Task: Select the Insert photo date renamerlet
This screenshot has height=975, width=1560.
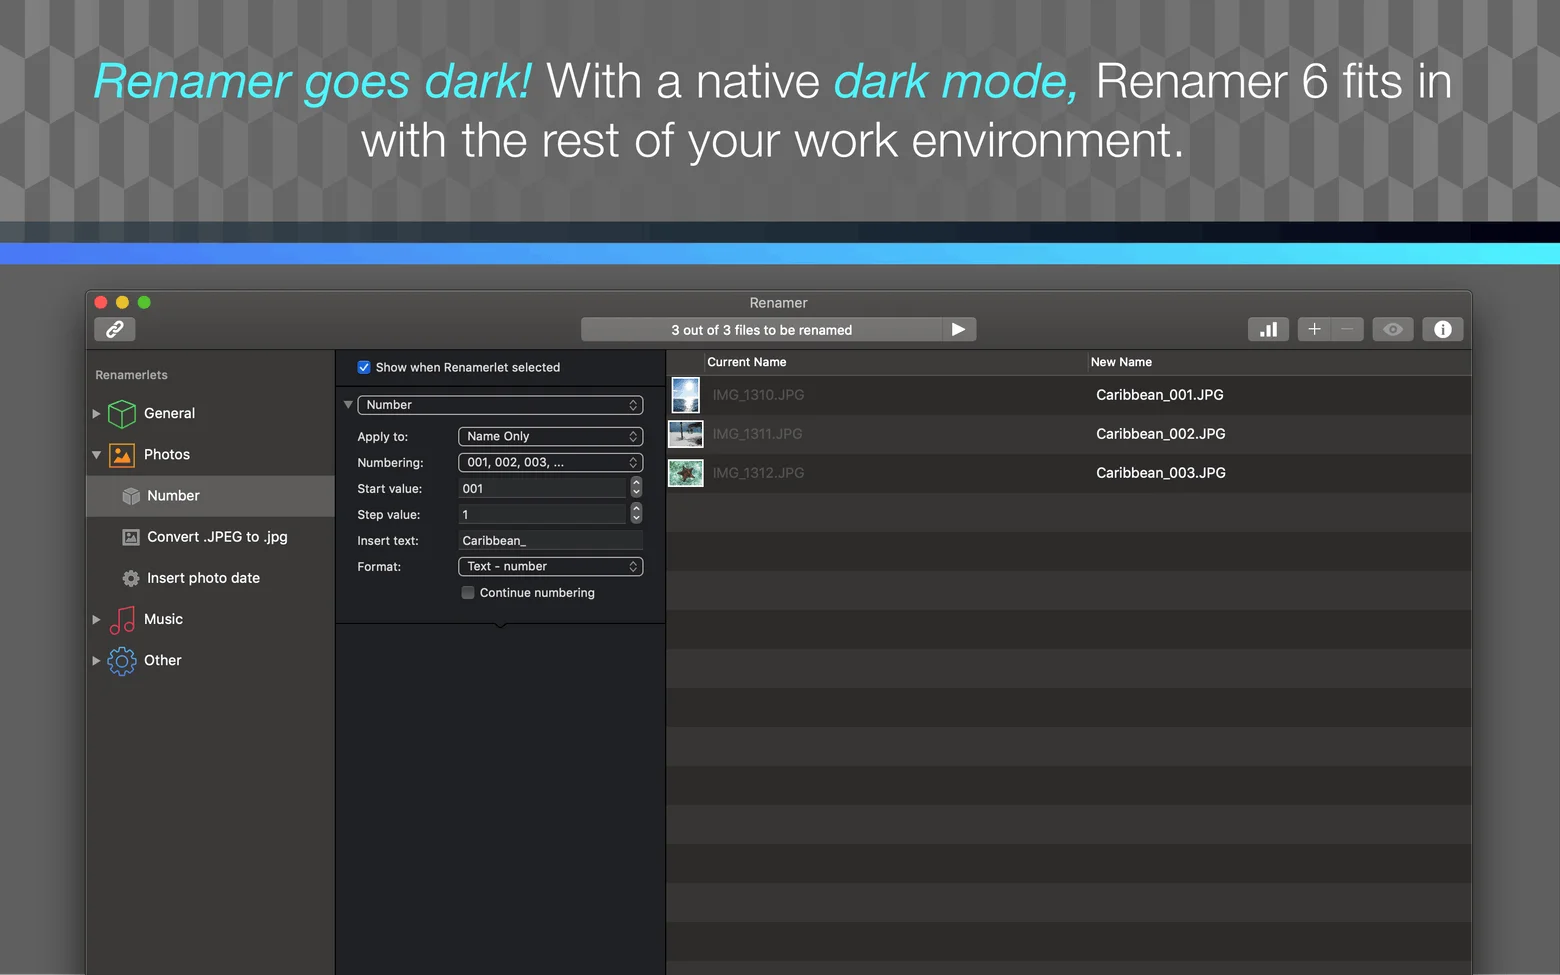Action: [x=203, y=578]
